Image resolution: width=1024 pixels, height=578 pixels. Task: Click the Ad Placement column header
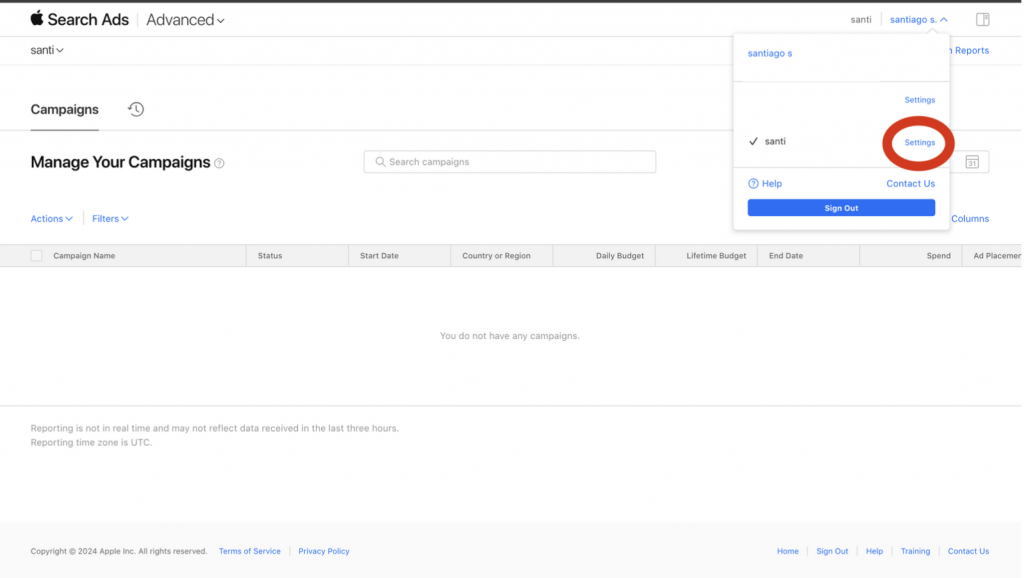[997, 255]
